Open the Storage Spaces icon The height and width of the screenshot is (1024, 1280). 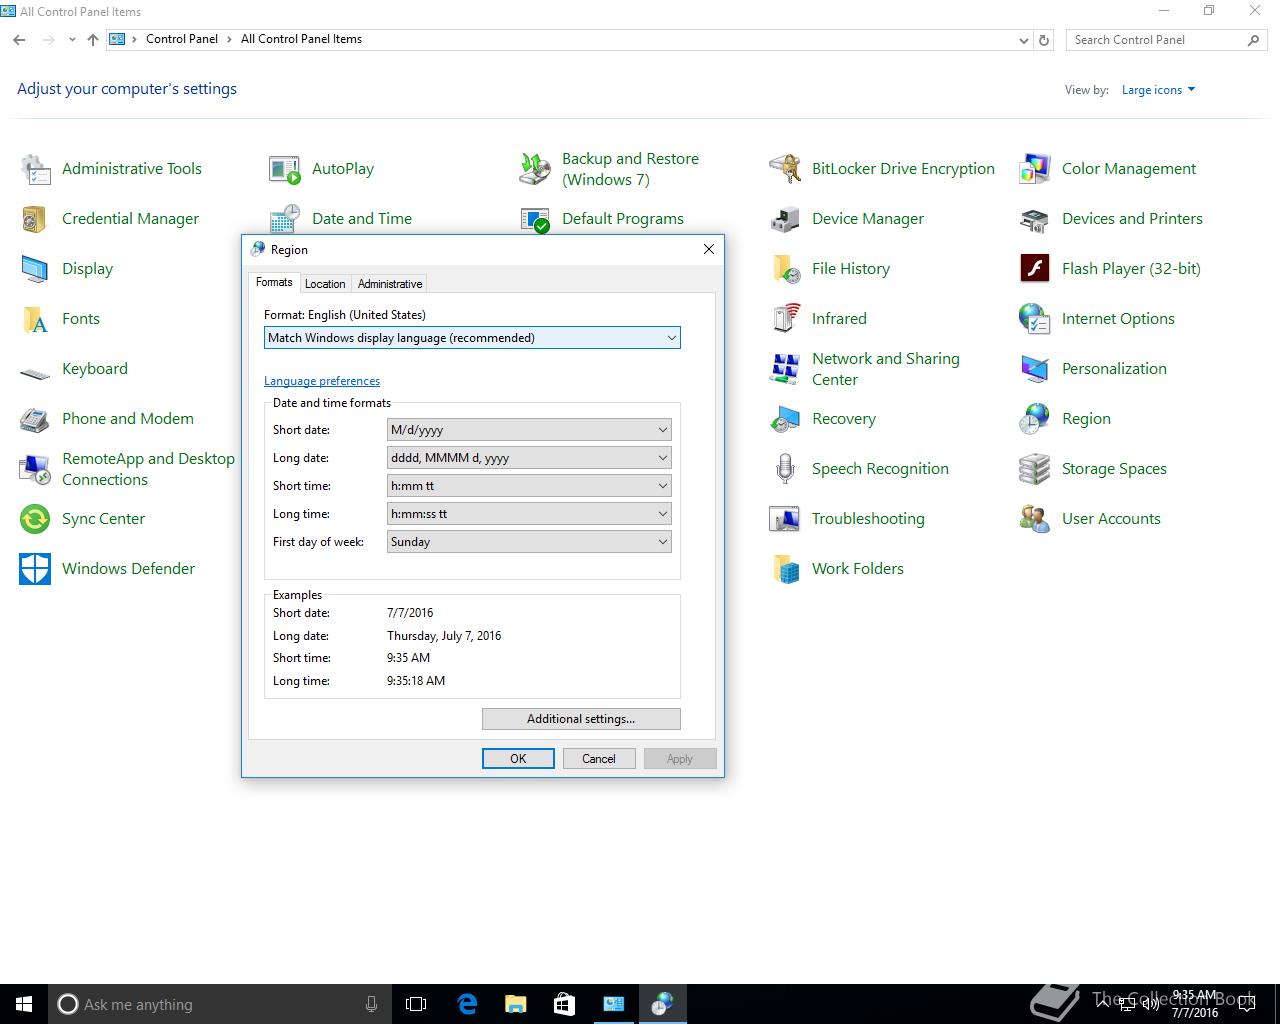[x=1035, y=469]
